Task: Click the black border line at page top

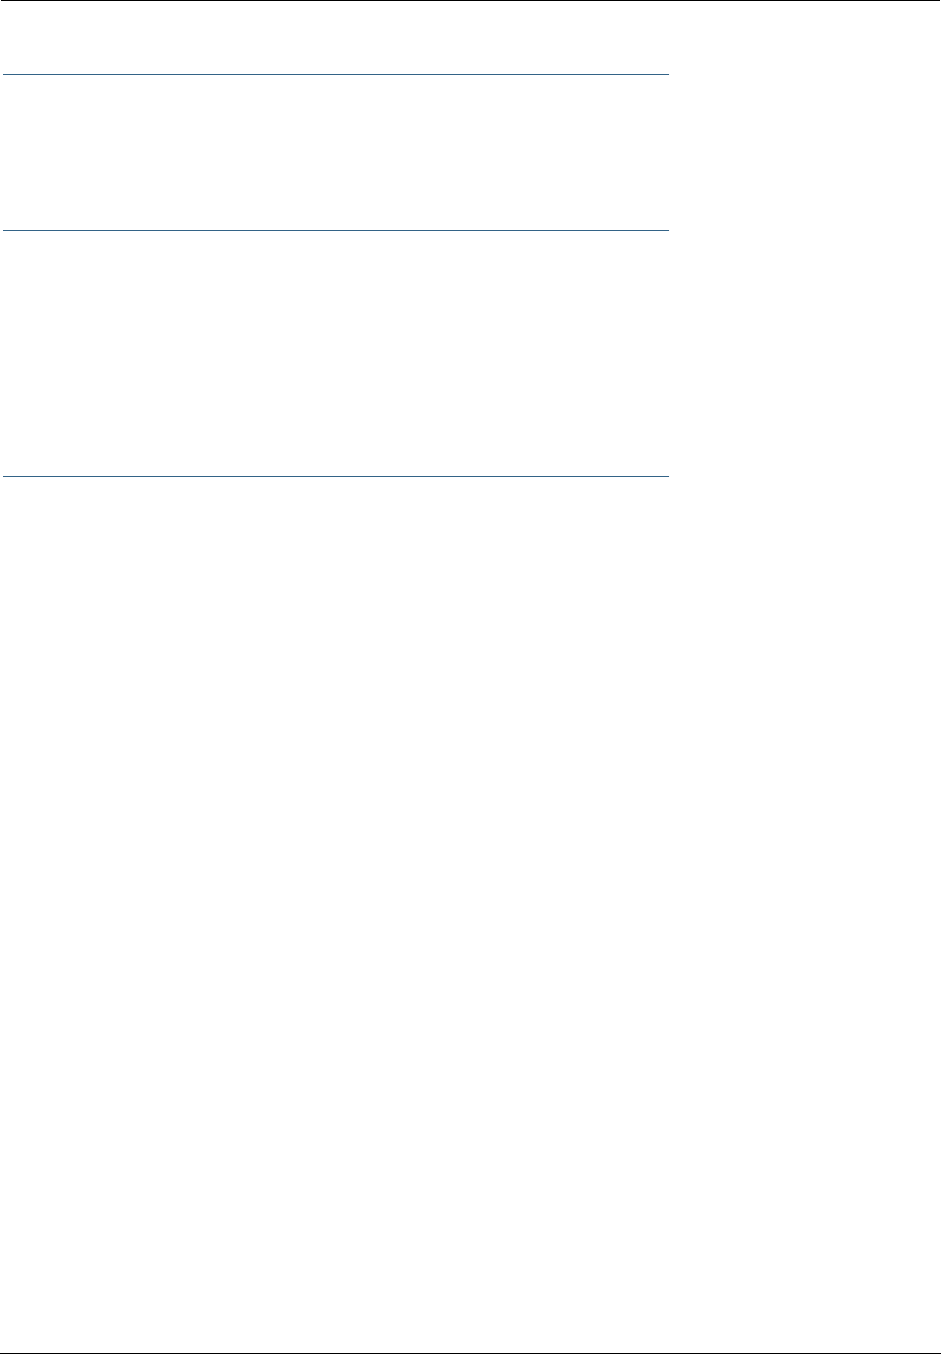Action: pos(470,1)
